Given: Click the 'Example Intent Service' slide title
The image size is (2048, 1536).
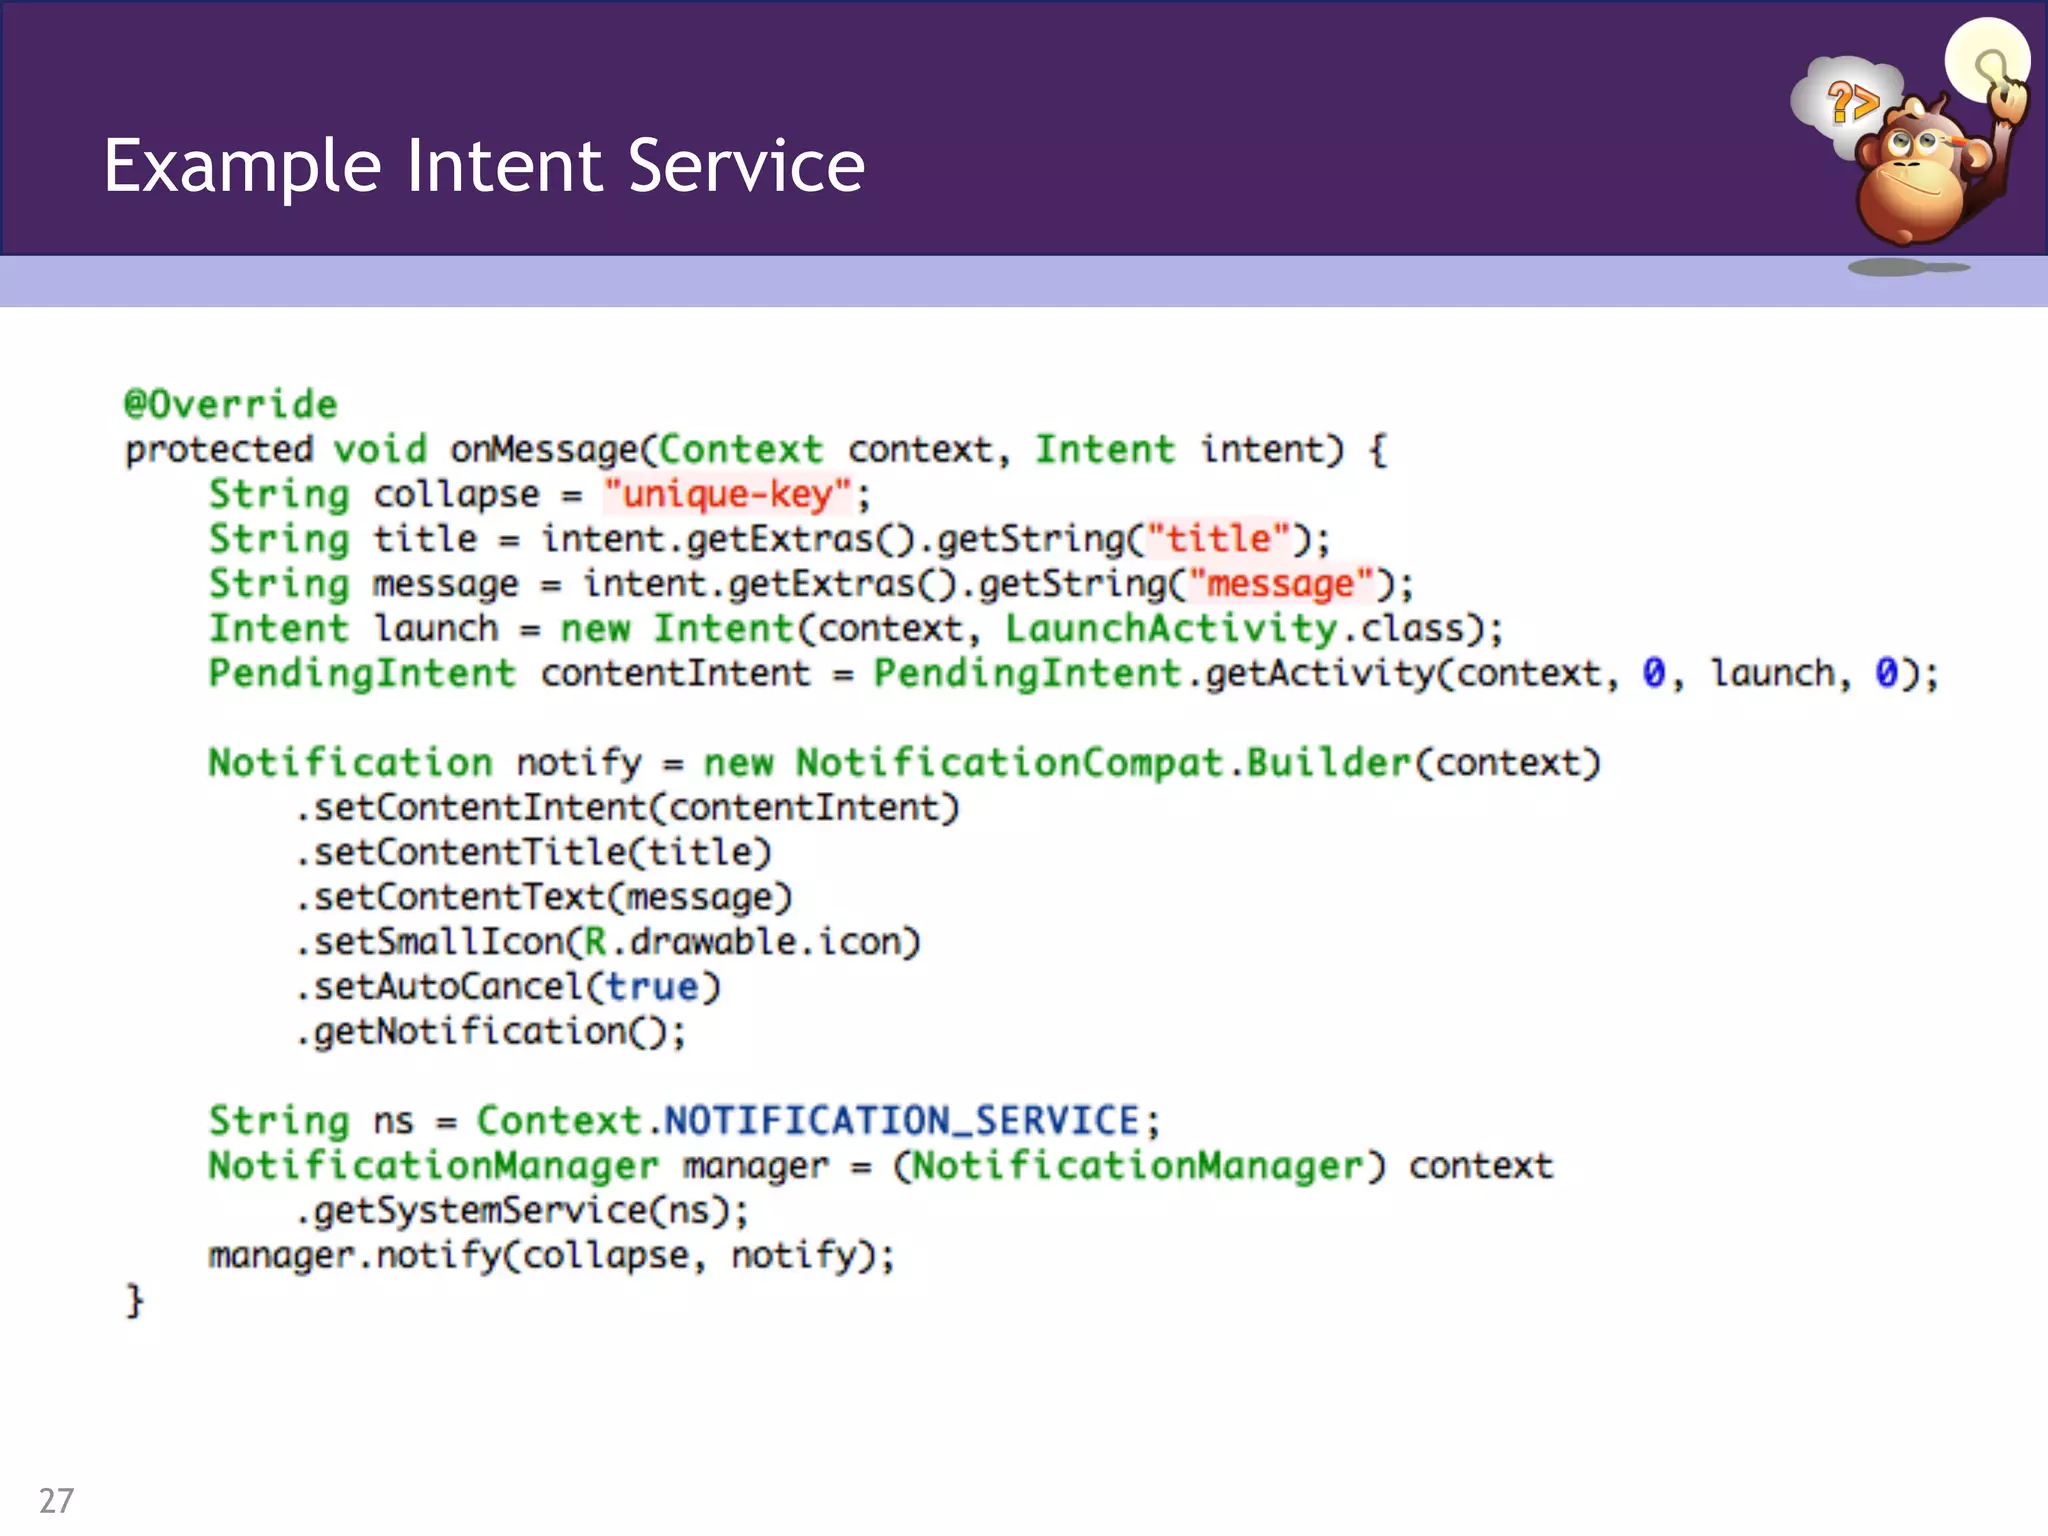Looking at the screenshot, I should pos(484,166).
